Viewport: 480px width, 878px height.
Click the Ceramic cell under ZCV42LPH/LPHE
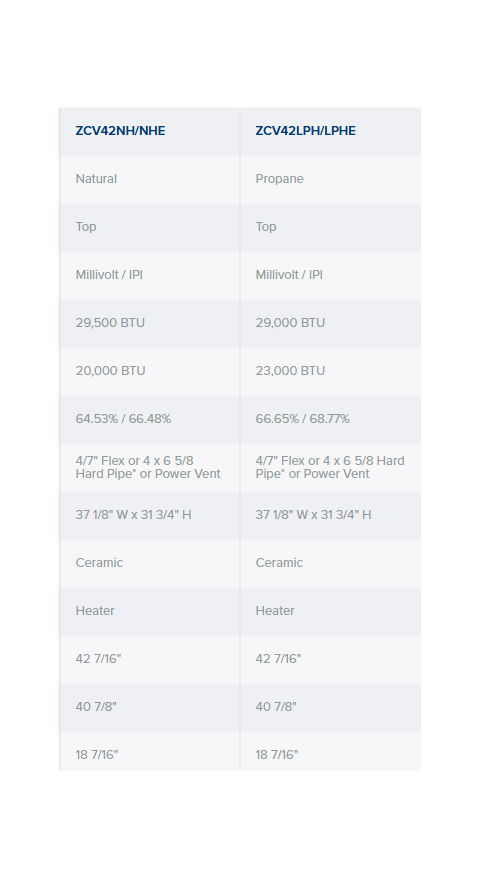coord(279,563)
